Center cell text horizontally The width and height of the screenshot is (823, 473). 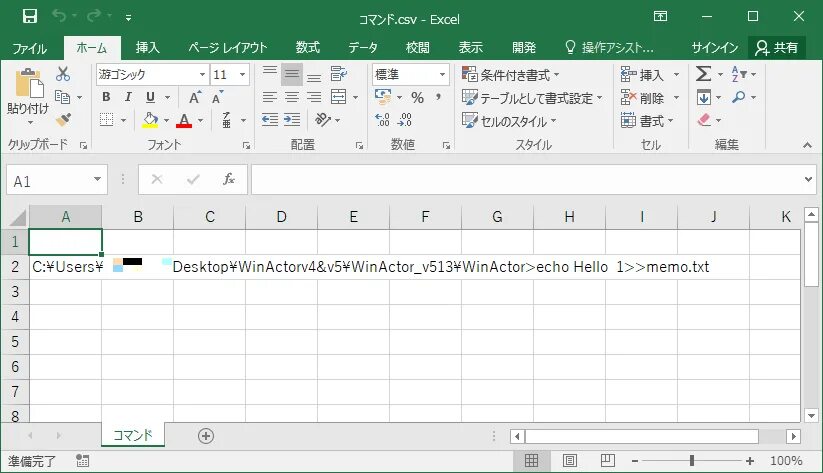tap(292, 97)
